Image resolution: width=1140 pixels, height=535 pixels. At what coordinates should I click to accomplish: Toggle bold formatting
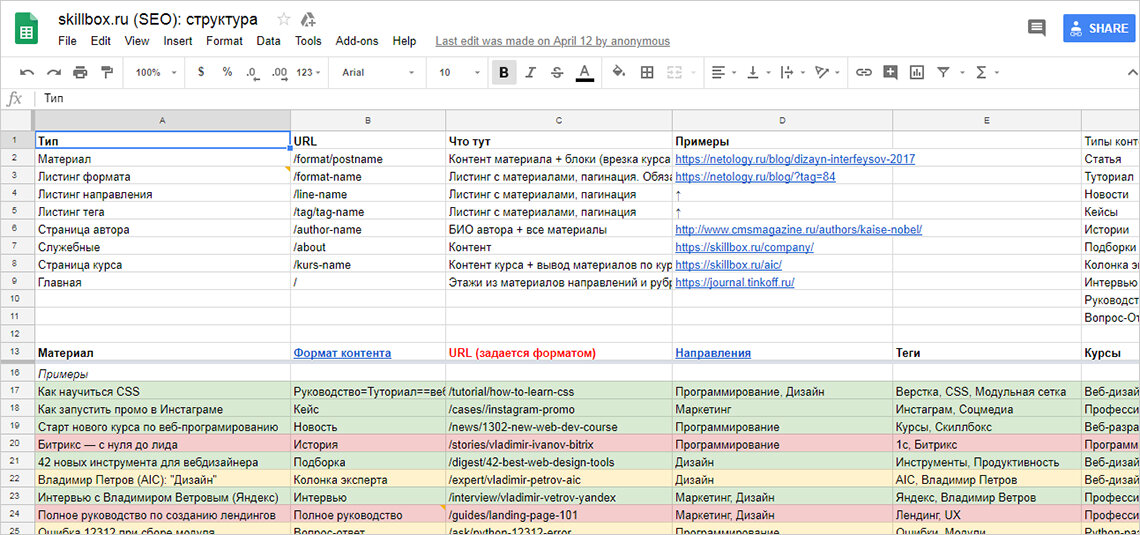504,73
